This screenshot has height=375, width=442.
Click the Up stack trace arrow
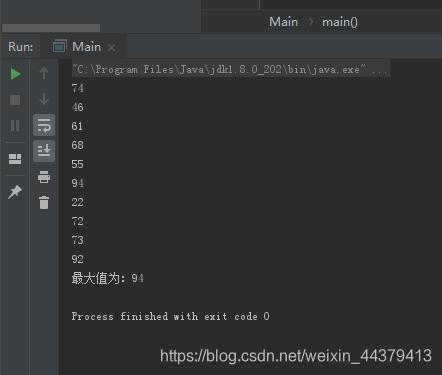coord(44,73)
